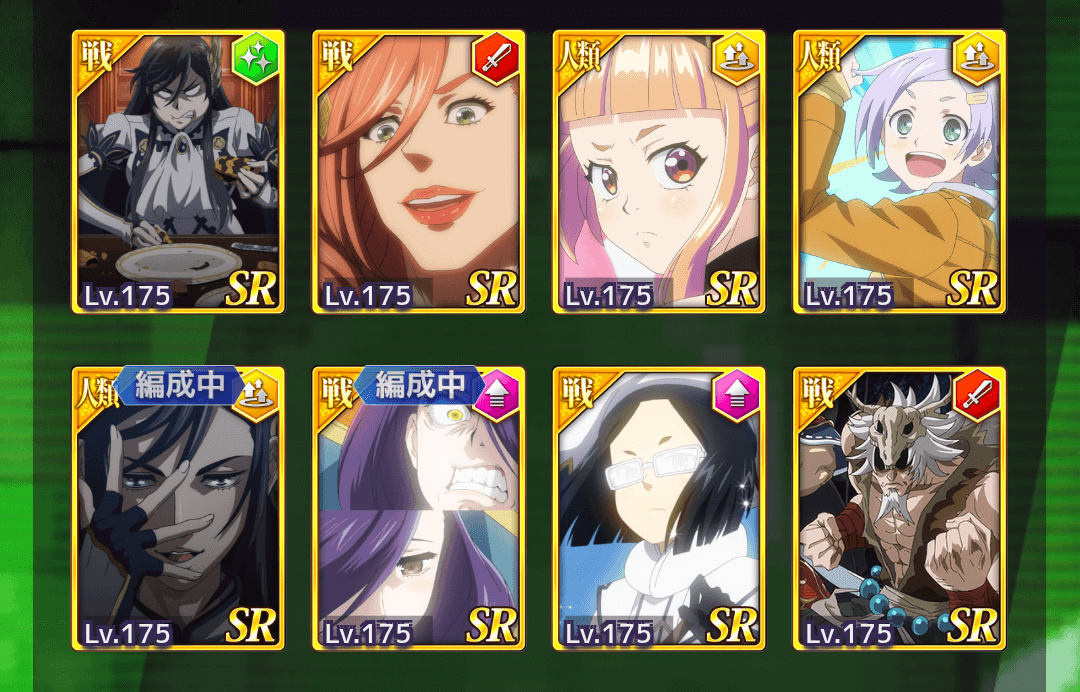The image size is (1080, 692).
Task: Select the dark-haired man eating at table card
Action: (178, 171)
